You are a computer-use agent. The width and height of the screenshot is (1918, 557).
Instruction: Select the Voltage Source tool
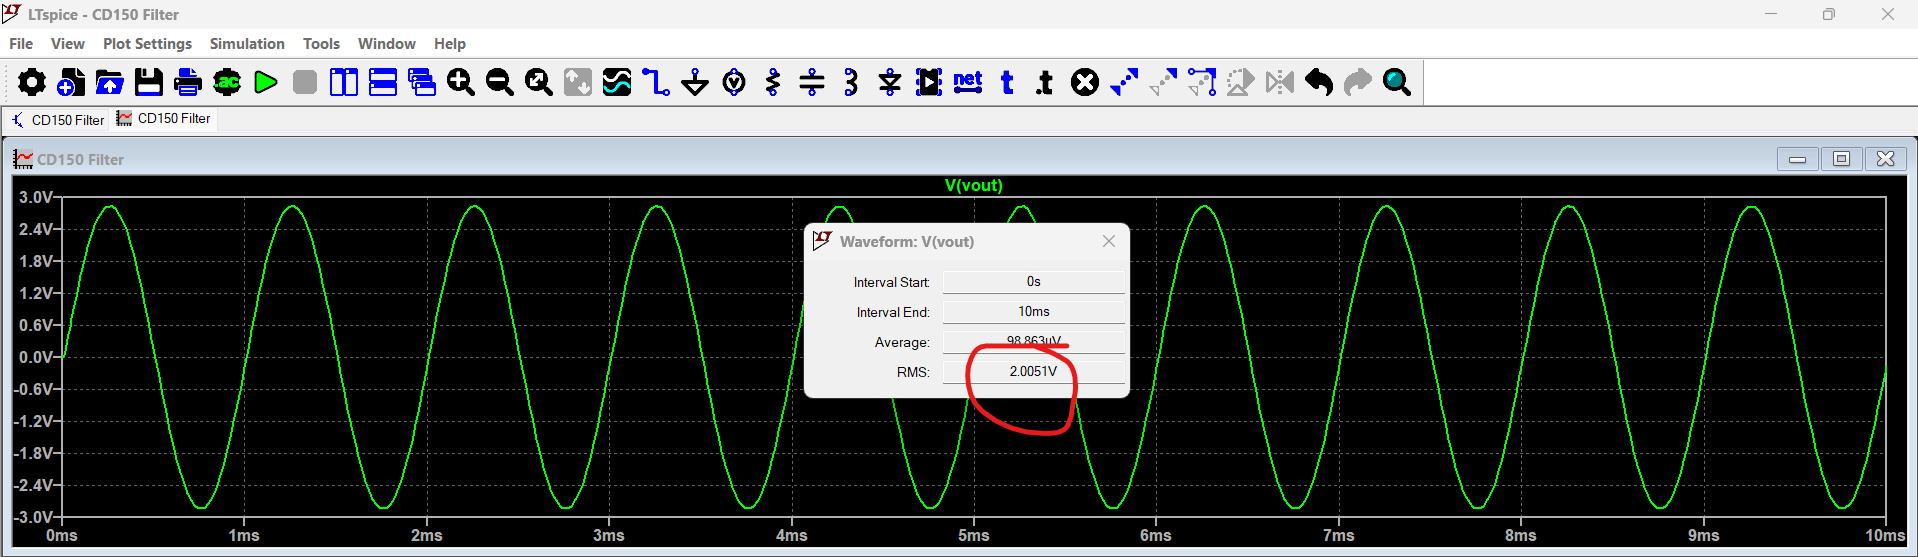coord(734,82)
